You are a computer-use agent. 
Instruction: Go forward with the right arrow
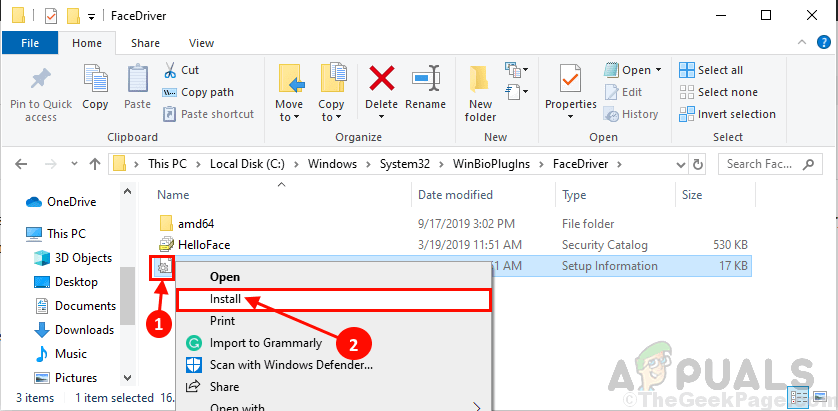[x=50, y=164]
